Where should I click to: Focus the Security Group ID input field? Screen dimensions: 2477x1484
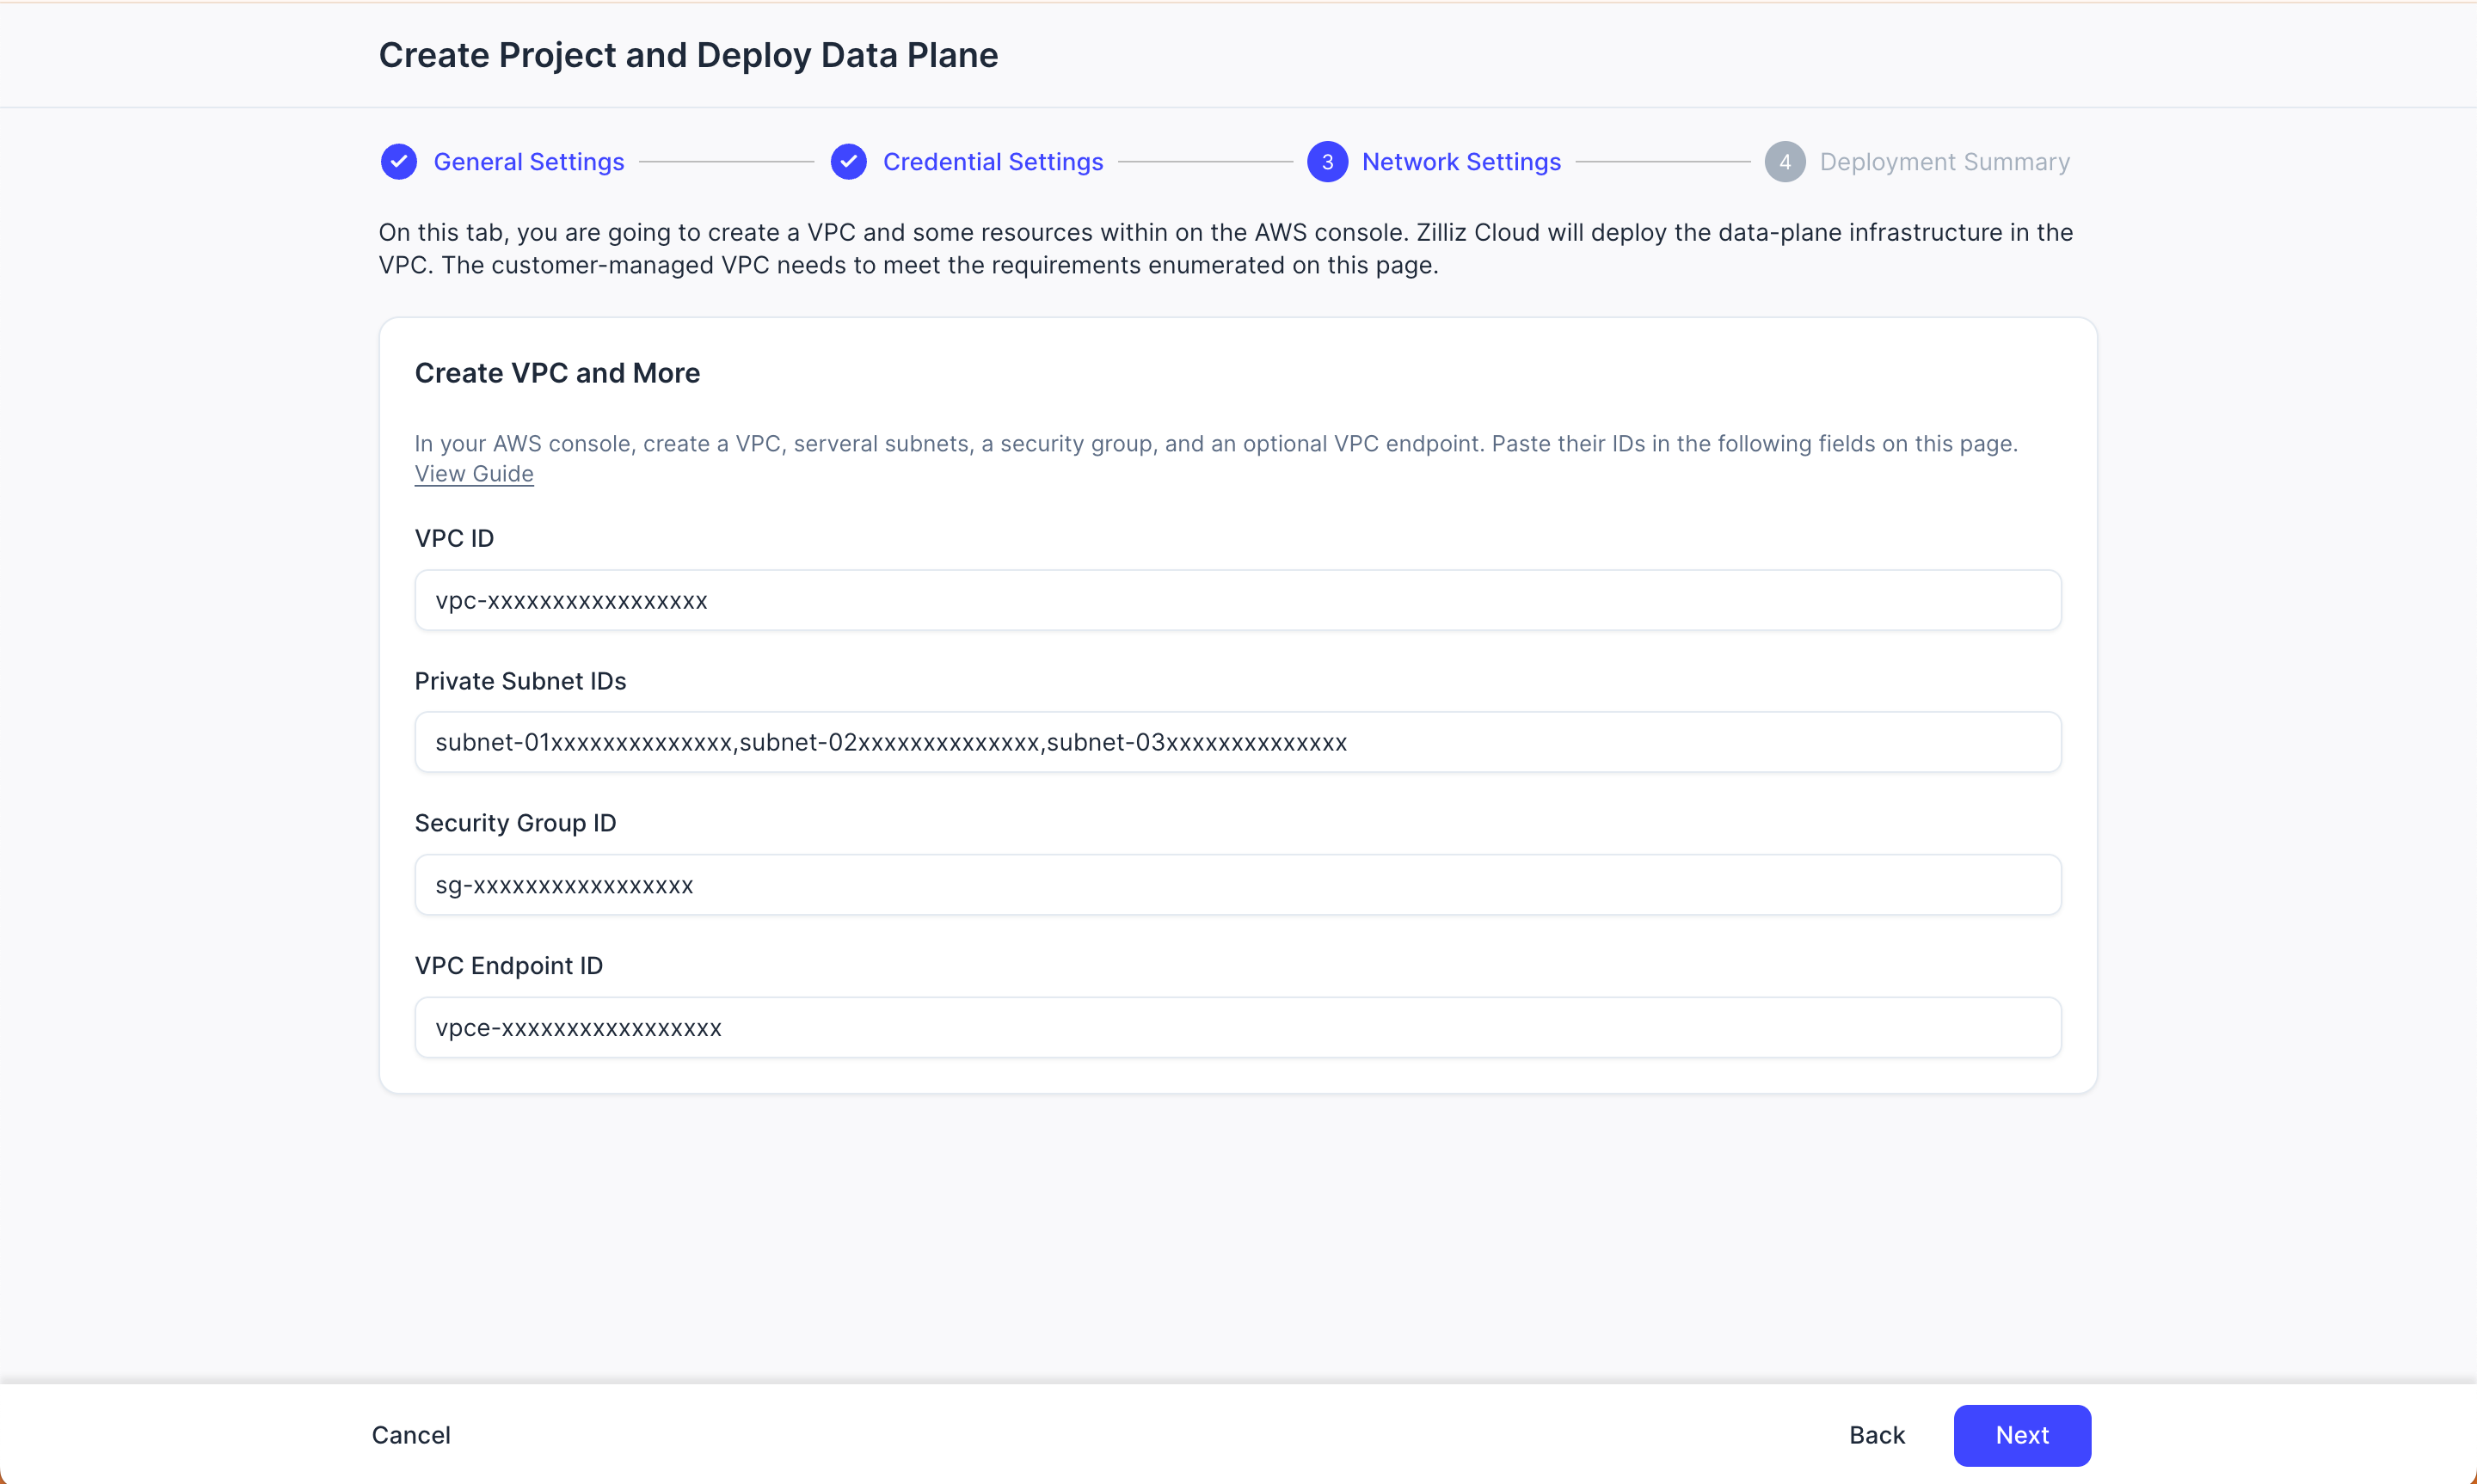(x=1237, y=885)
